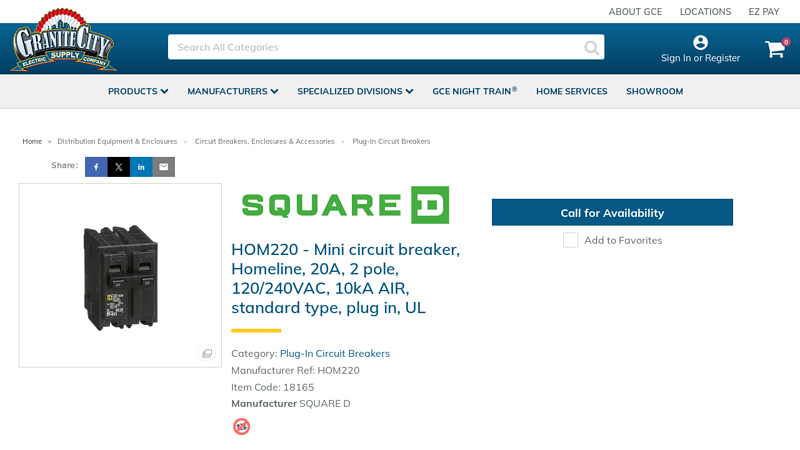800x450 pixels.
Task: Expand the Specialized Divisions dropdown
Action: 355,91
